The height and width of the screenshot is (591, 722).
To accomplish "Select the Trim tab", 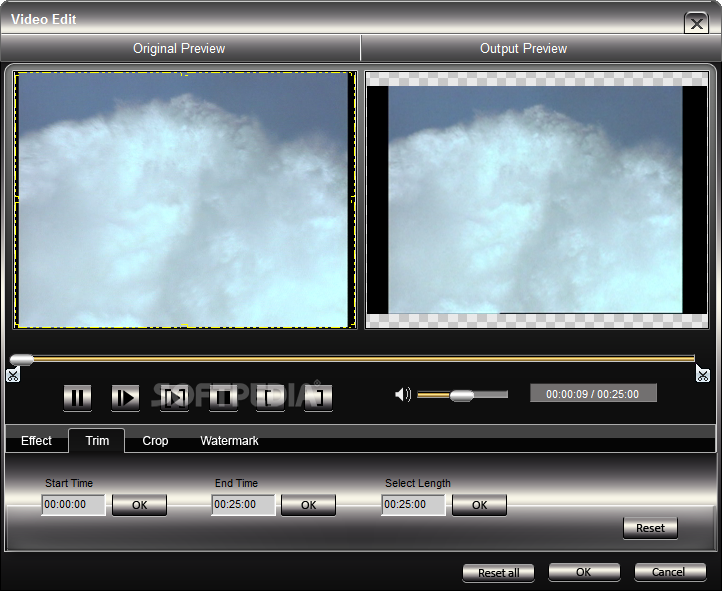I will [x=97, y=441].
